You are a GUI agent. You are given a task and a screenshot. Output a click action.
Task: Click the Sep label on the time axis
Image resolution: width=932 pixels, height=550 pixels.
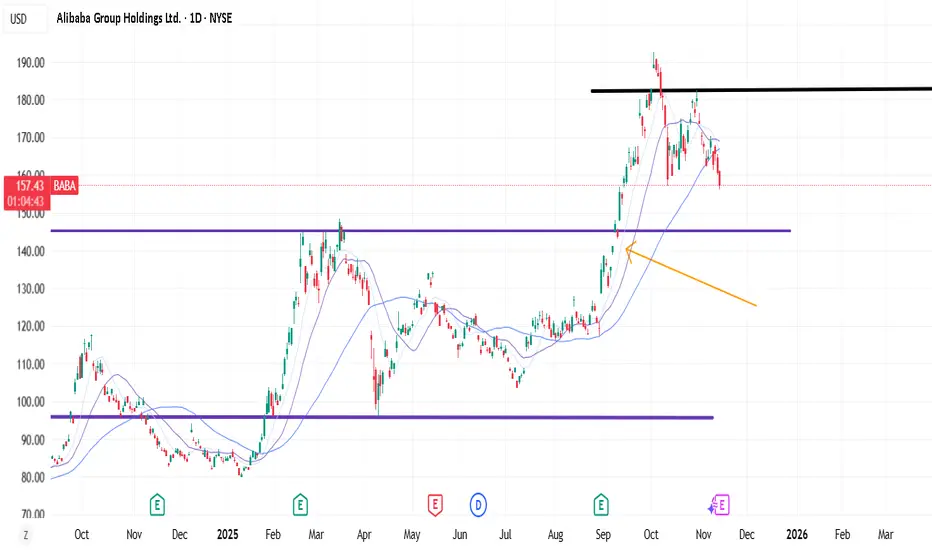pyautogui.click(x=603, y=535)
